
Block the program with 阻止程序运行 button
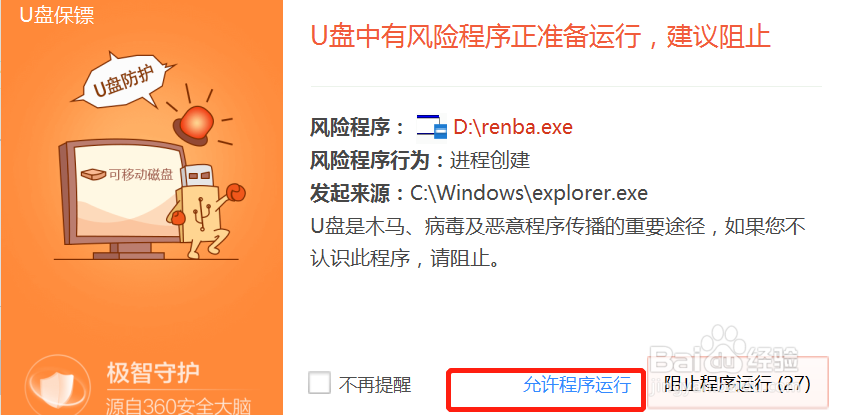(x=737, y=384)
